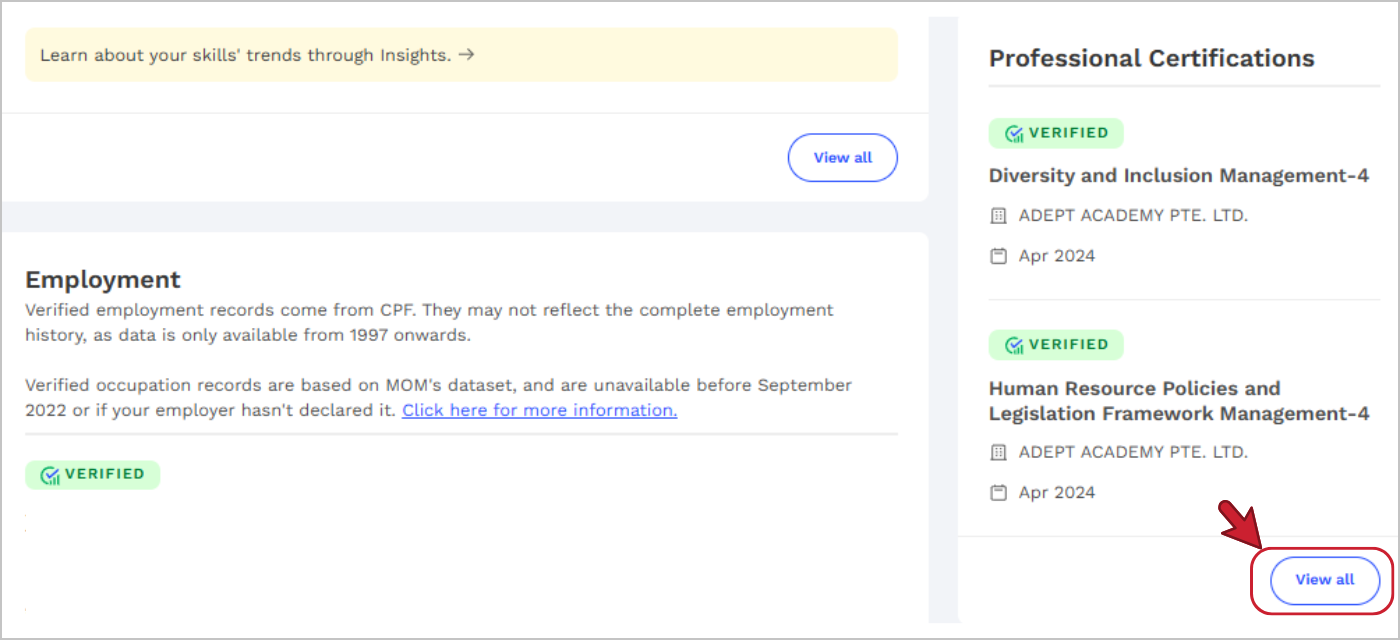Open the skills' trends Insights banner text
The width and height of the screenshot is (1400, 640).
(x=245, y=55)
